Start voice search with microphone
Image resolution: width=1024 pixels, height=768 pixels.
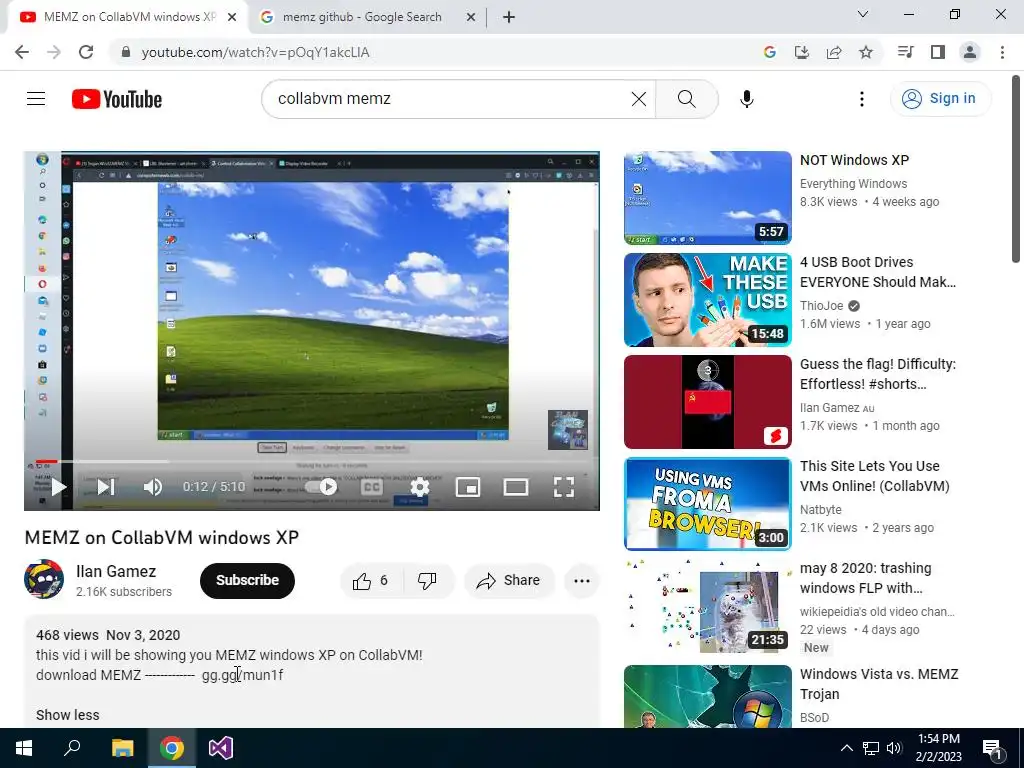746,99
